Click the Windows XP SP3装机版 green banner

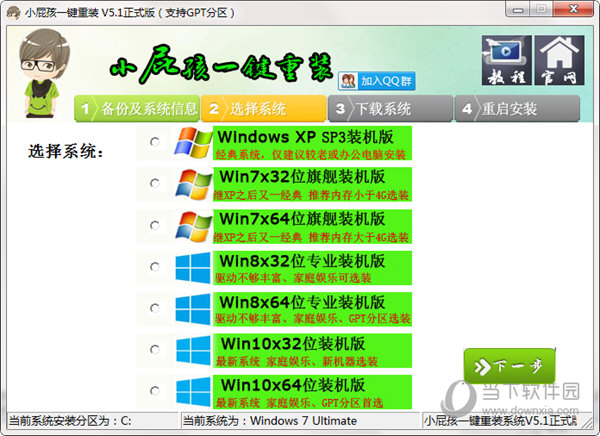312,143
